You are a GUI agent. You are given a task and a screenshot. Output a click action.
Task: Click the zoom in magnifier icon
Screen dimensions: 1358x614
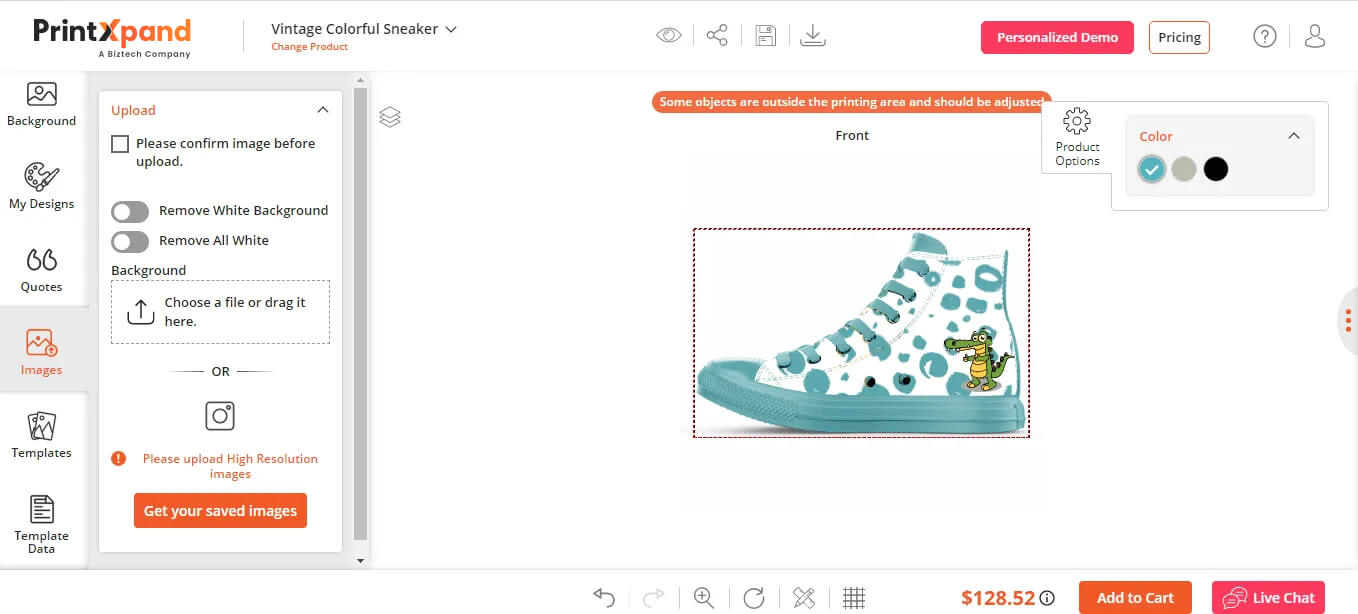(704, 597)
